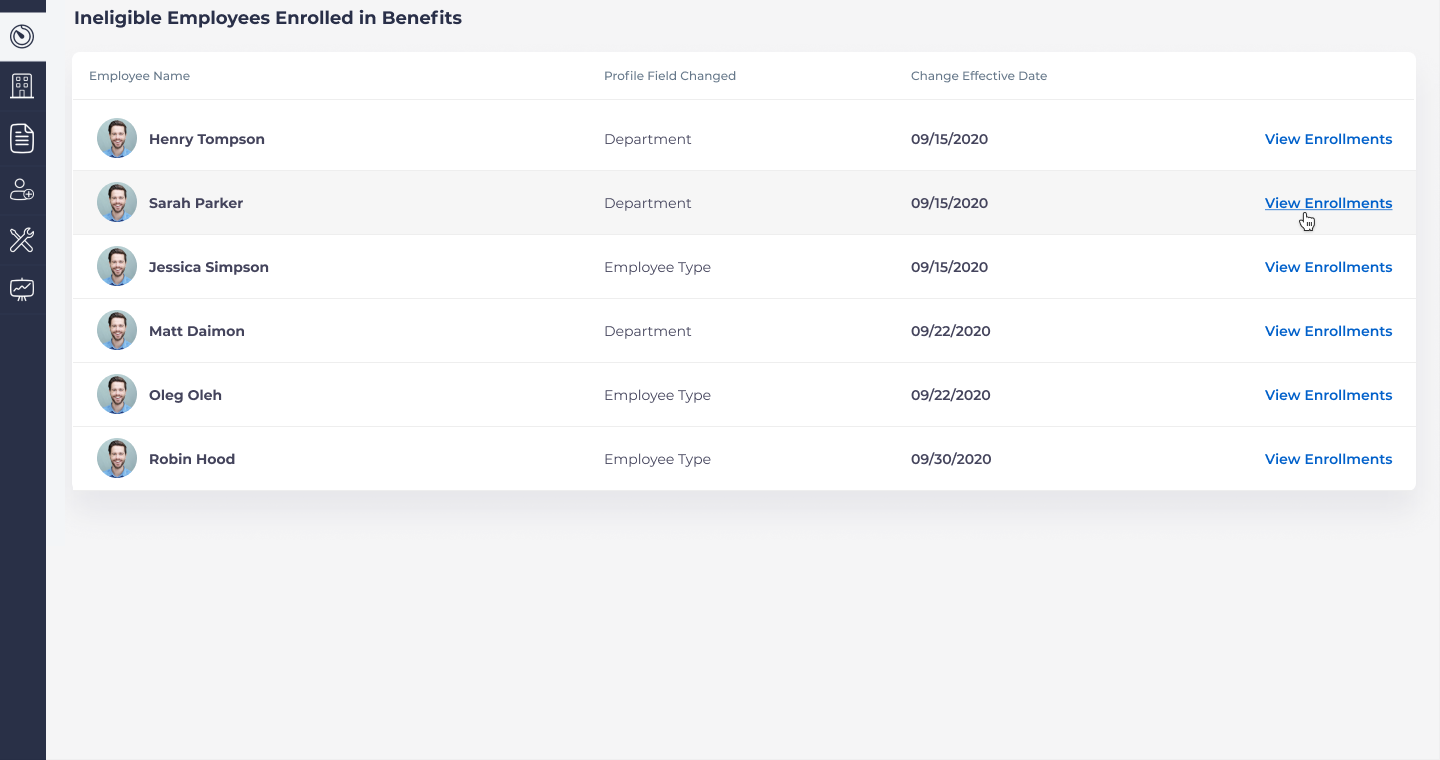
Task: View enrollments for Matt Daimon
Action: coord(1328,331)
